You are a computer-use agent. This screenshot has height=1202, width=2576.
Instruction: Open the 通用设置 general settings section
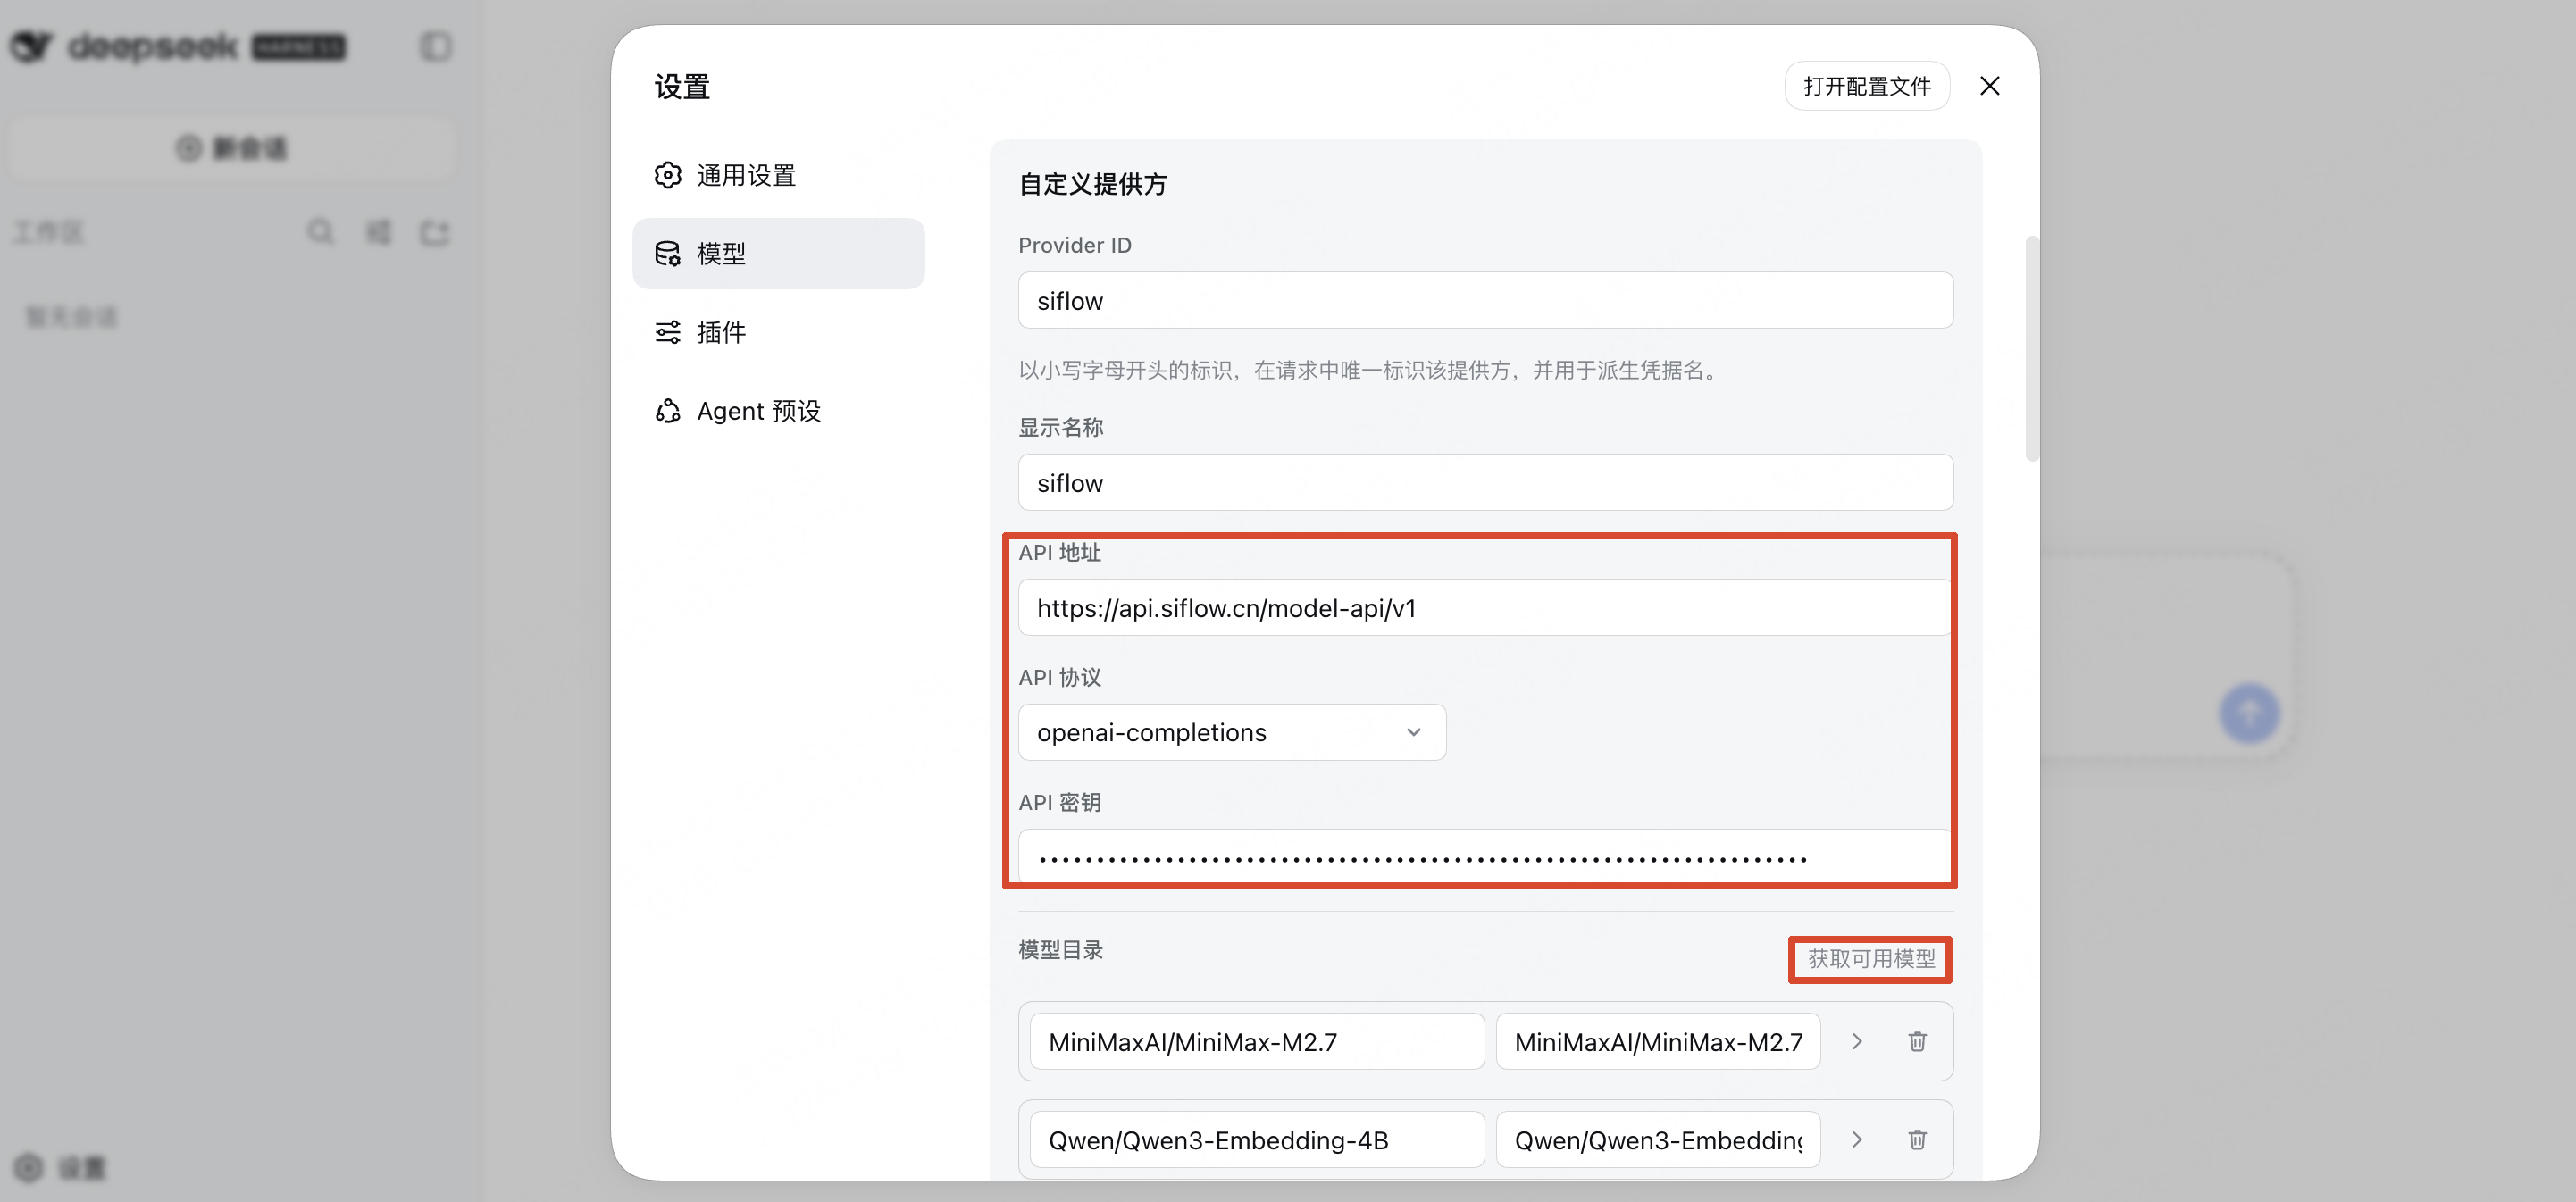point(778,175)
